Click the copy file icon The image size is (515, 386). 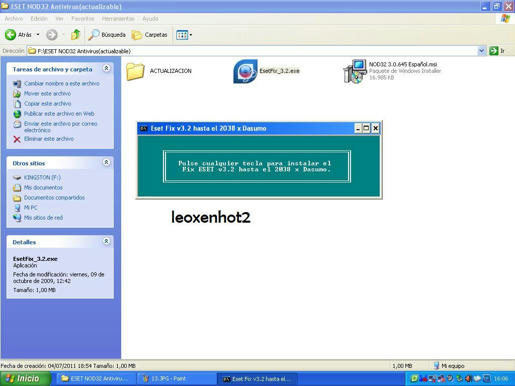click(x=17, y=104)
